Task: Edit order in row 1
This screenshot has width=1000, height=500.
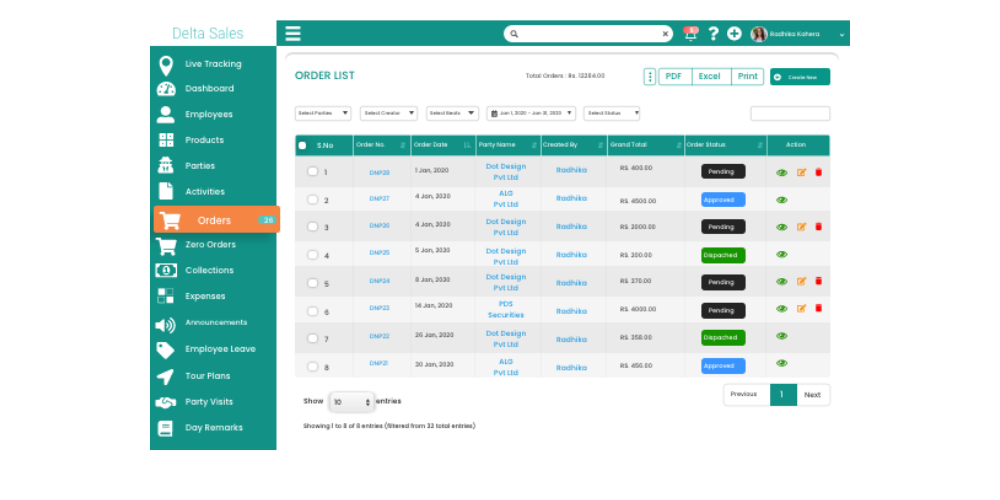Action: coord(802,172)
